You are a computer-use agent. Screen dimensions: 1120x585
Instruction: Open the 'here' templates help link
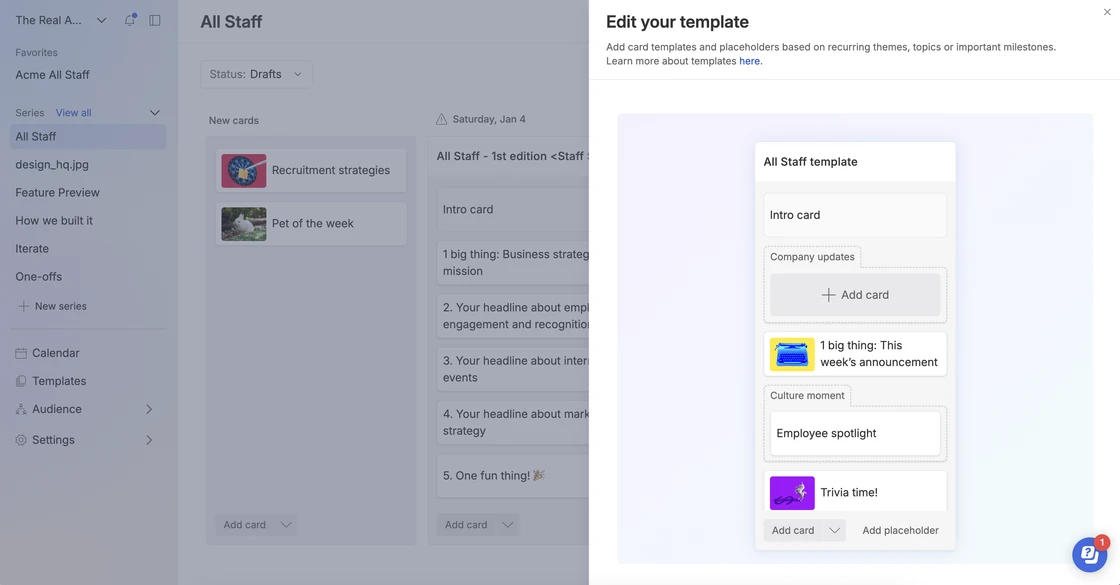pos(749,61)
